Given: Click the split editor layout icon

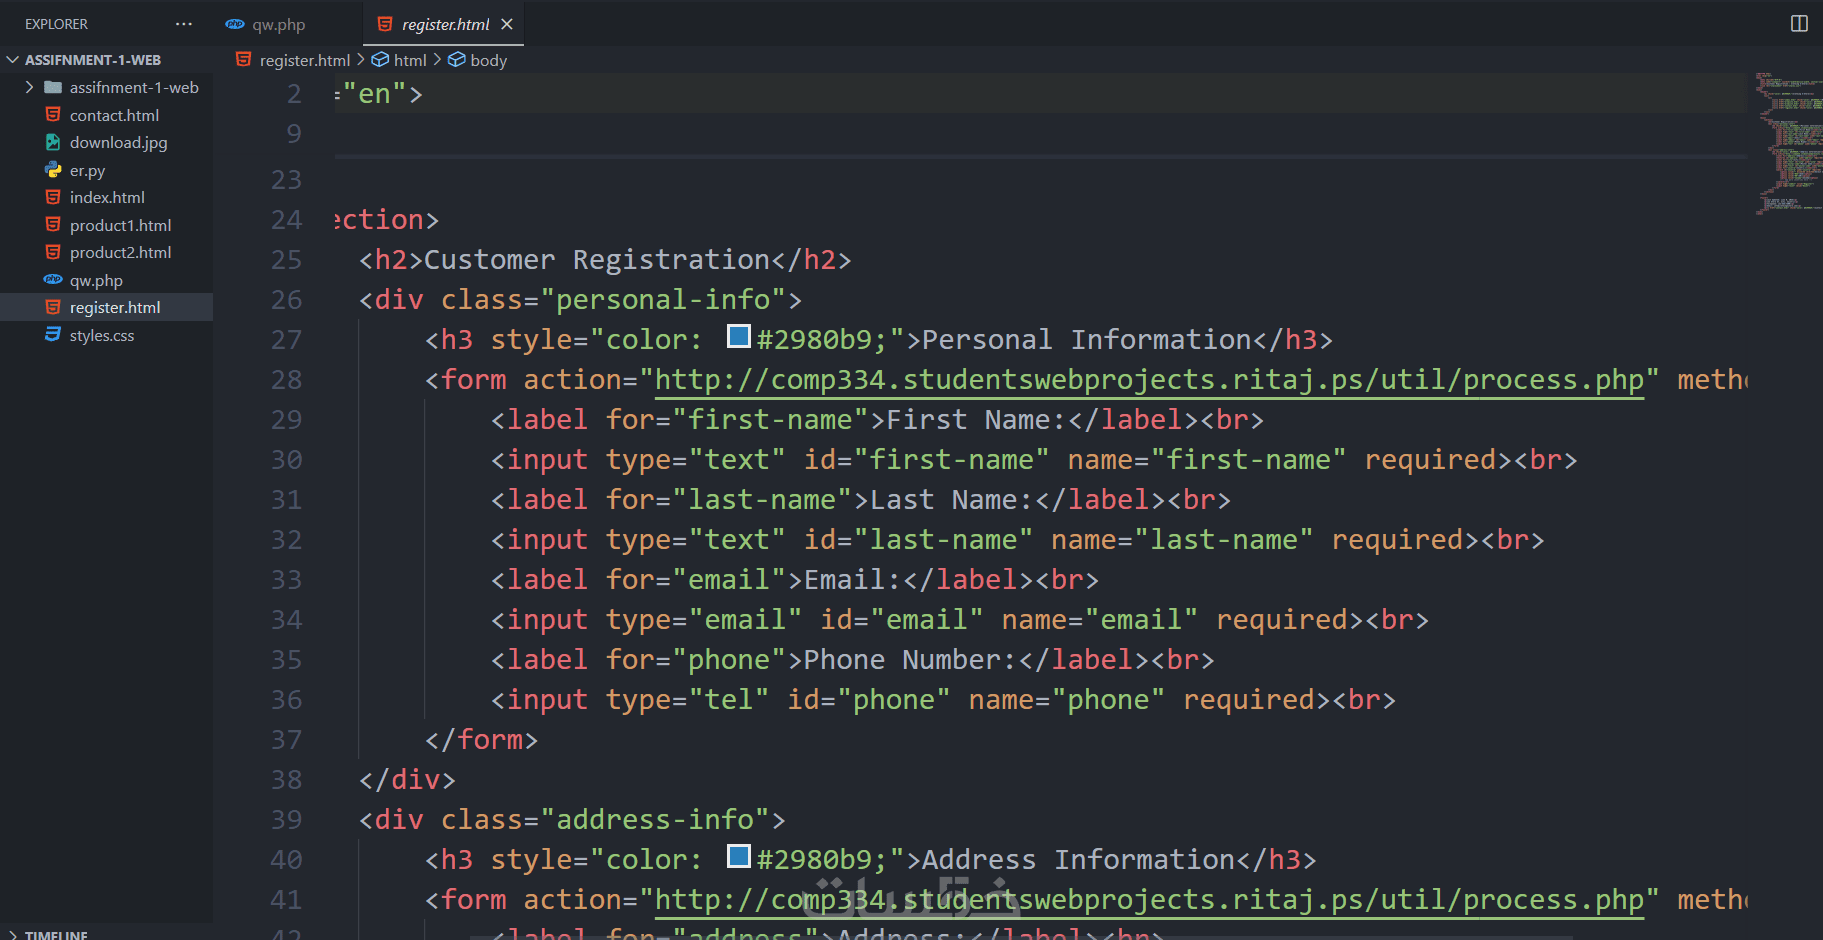Looking at the screenshot, I should 1799,24.
